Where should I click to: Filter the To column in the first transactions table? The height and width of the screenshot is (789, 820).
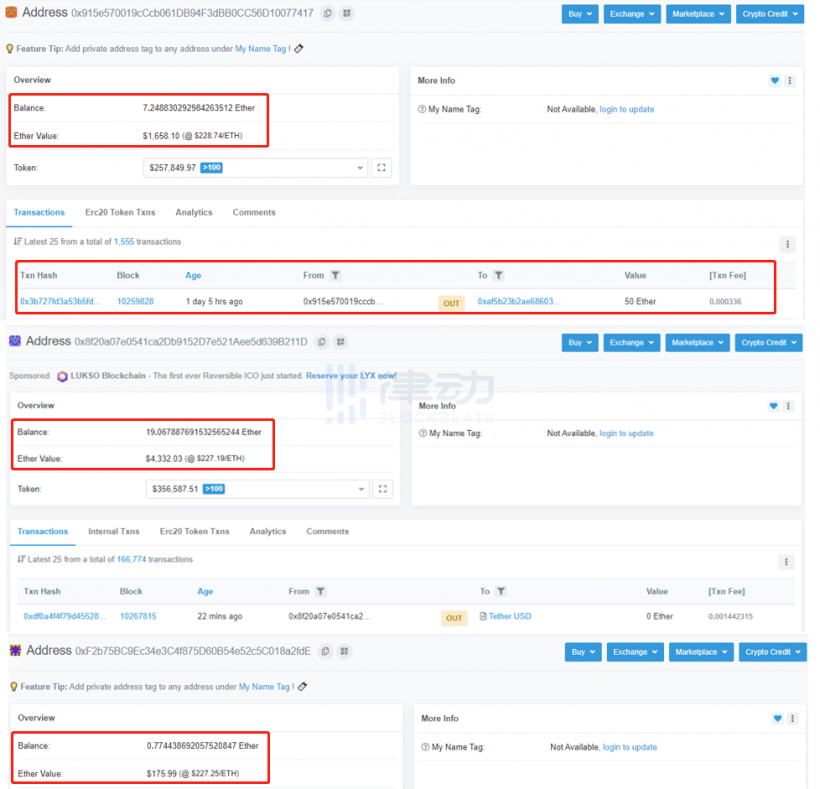[x=499, y=276]
